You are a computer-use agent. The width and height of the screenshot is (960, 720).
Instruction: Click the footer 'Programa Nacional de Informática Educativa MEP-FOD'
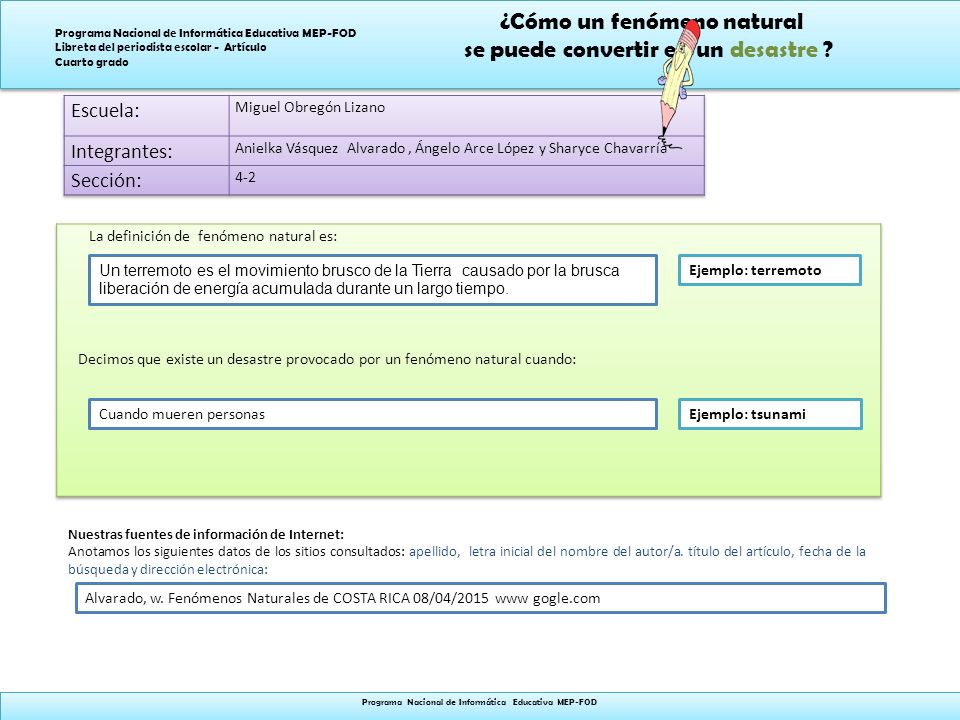click(x=479, y=702)
